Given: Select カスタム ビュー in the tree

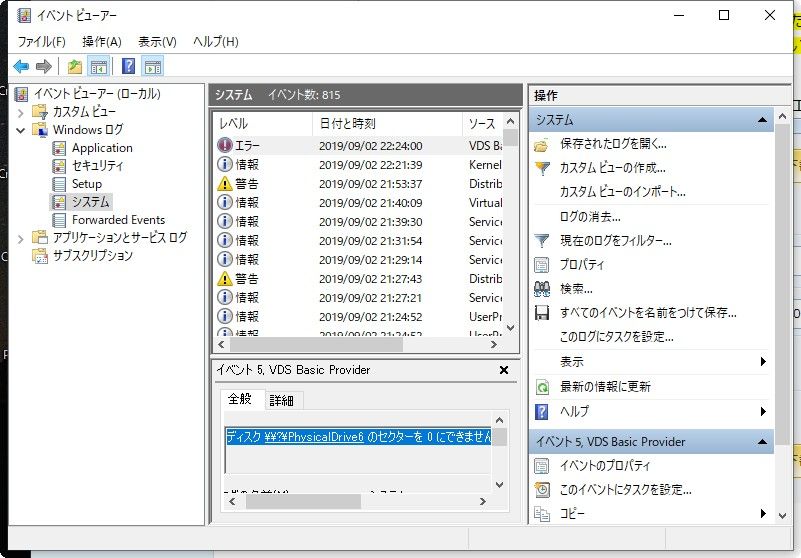Looking at the screenshot, I should click(84, 111).
